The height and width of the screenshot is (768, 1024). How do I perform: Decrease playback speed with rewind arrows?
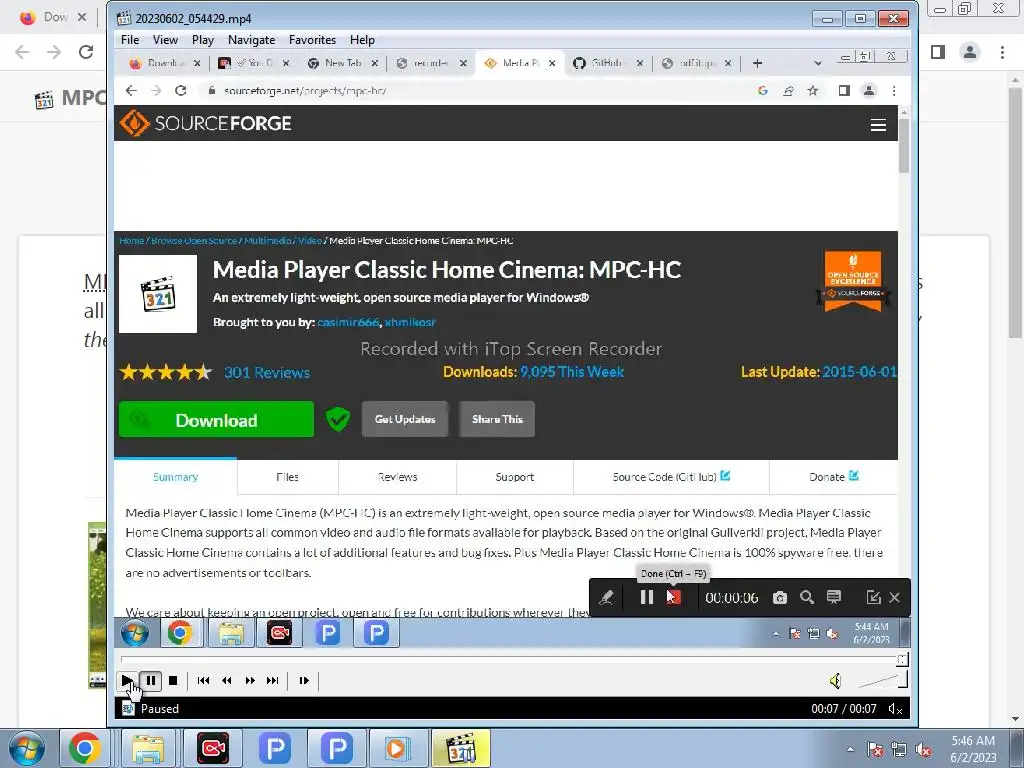(x=227, y=680)
